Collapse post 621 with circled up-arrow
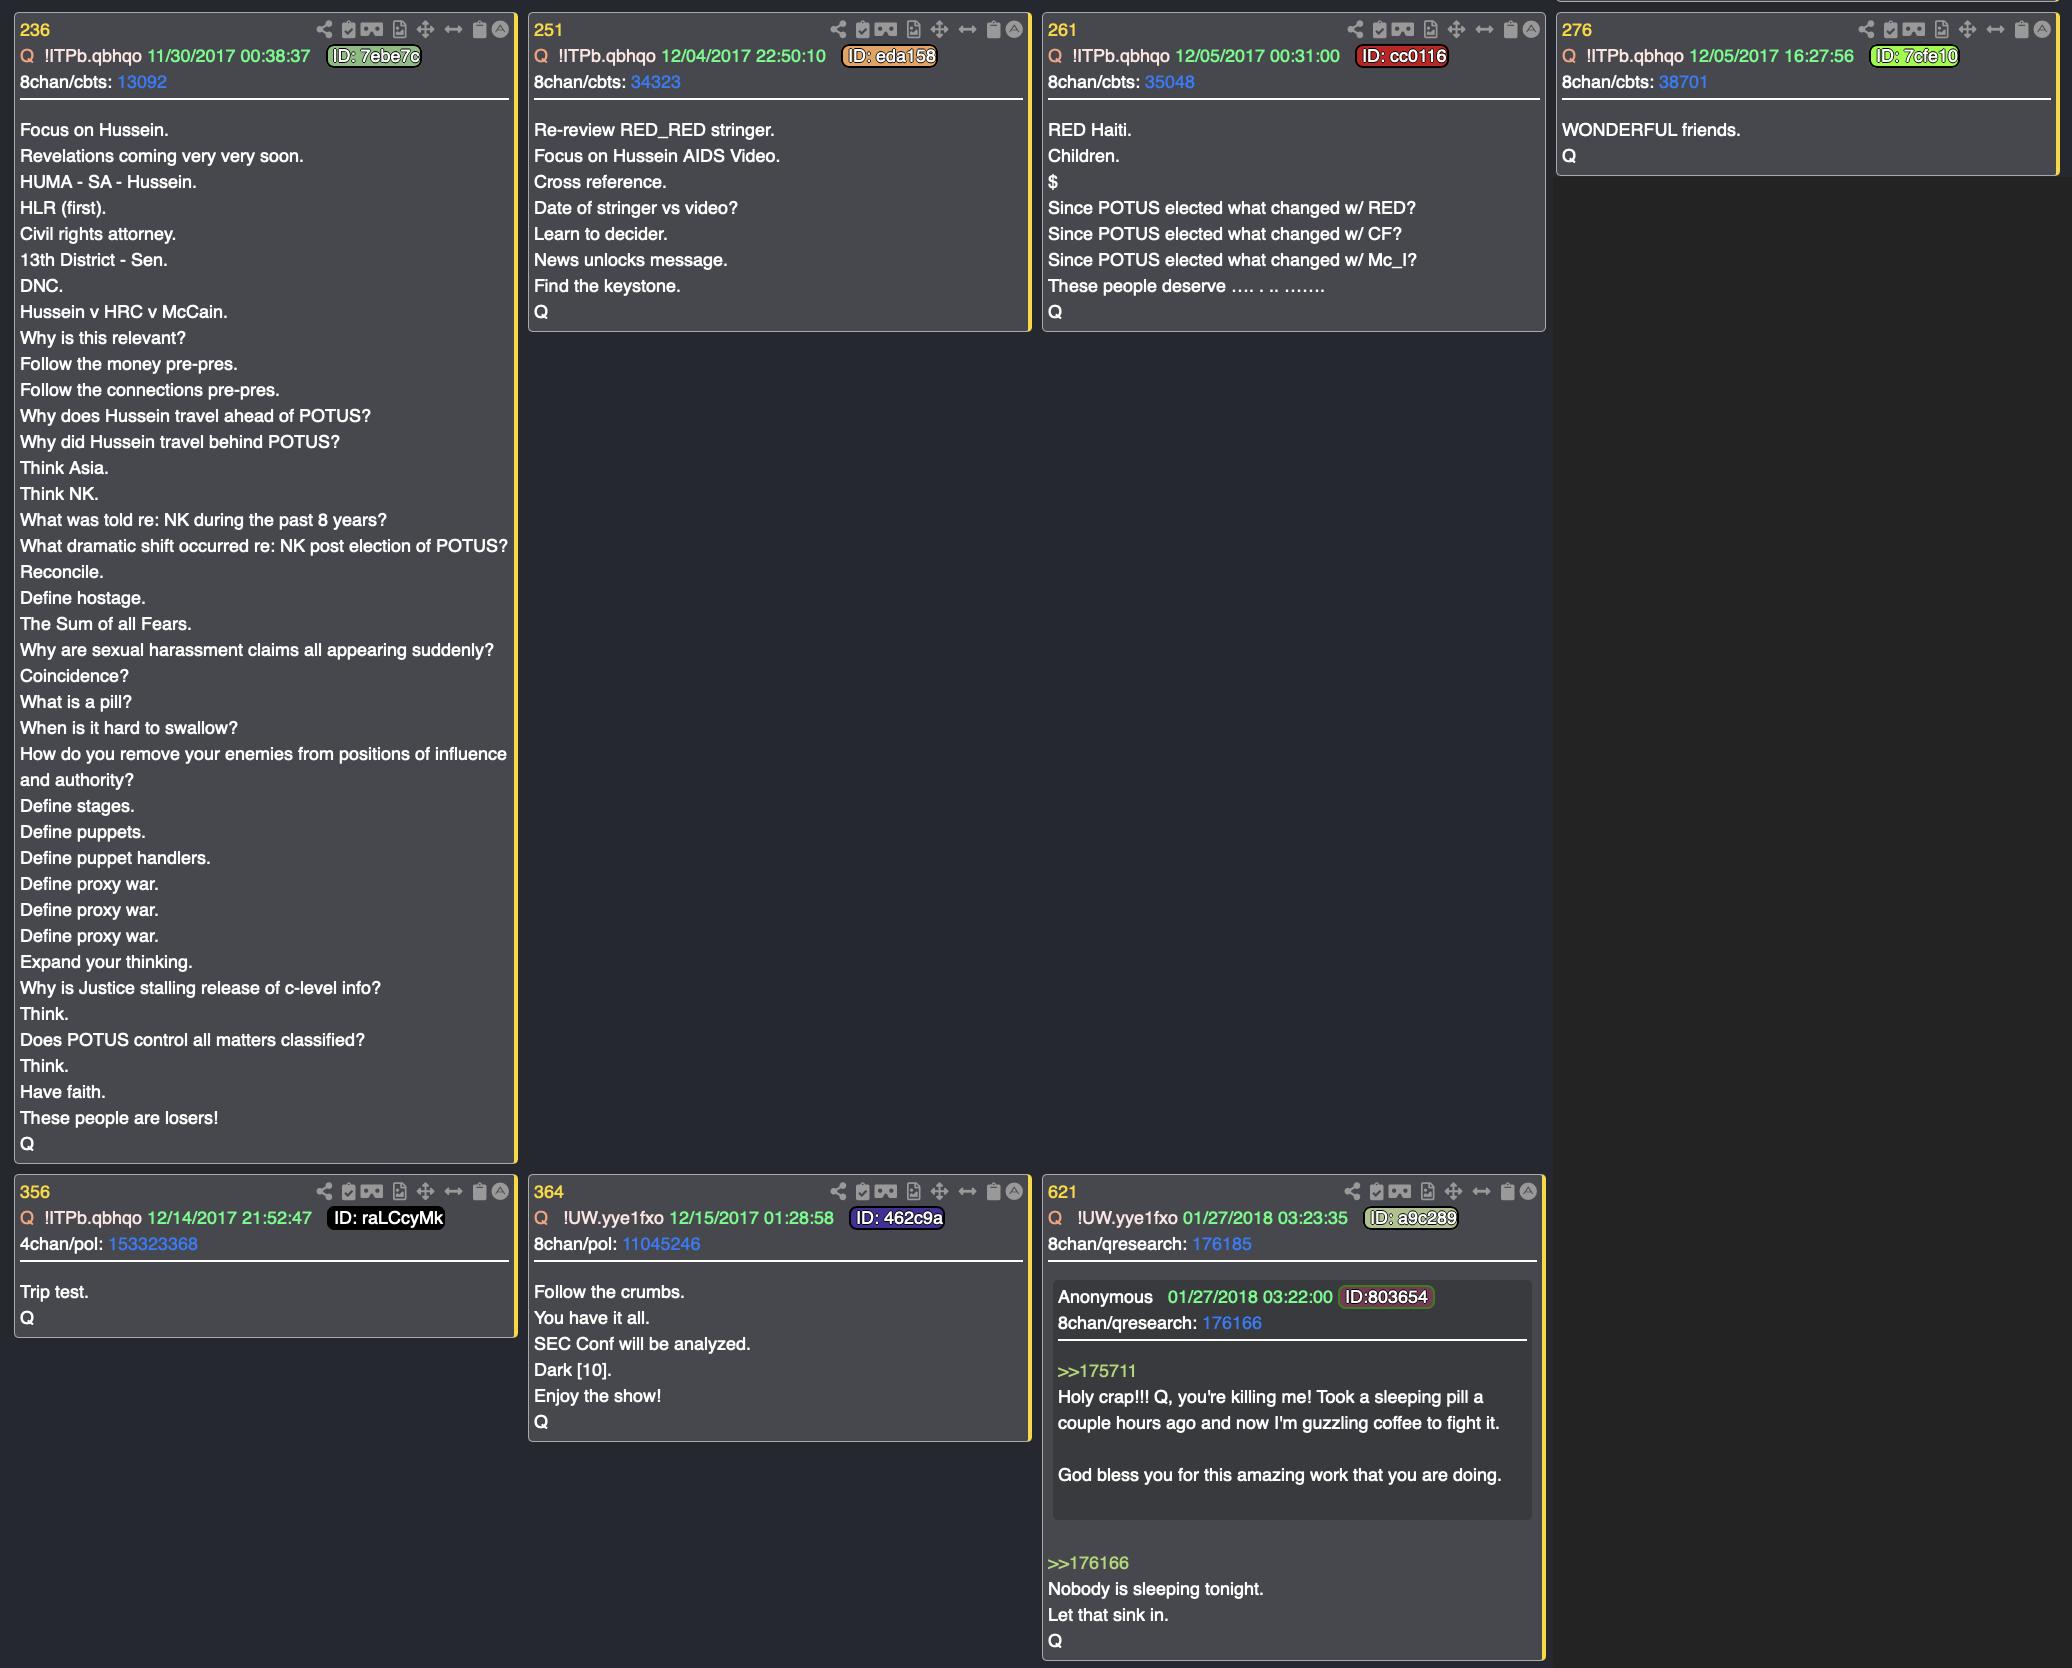The width and height of the screenshot is (2072, 1668). 1529,1191
